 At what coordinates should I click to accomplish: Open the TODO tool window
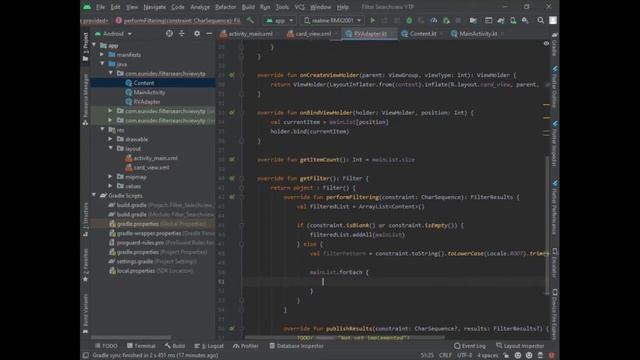coord(106,346)
